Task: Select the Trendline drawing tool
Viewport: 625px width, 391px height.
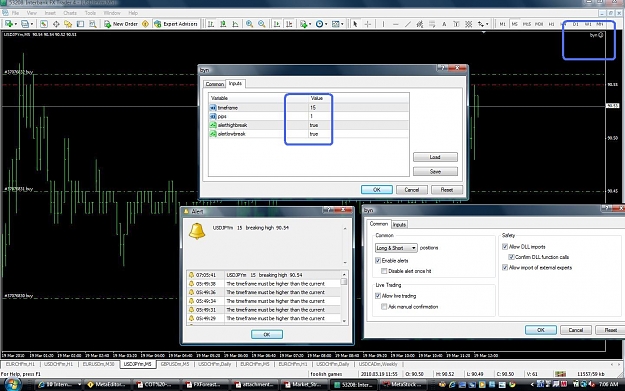Action: 407,24
